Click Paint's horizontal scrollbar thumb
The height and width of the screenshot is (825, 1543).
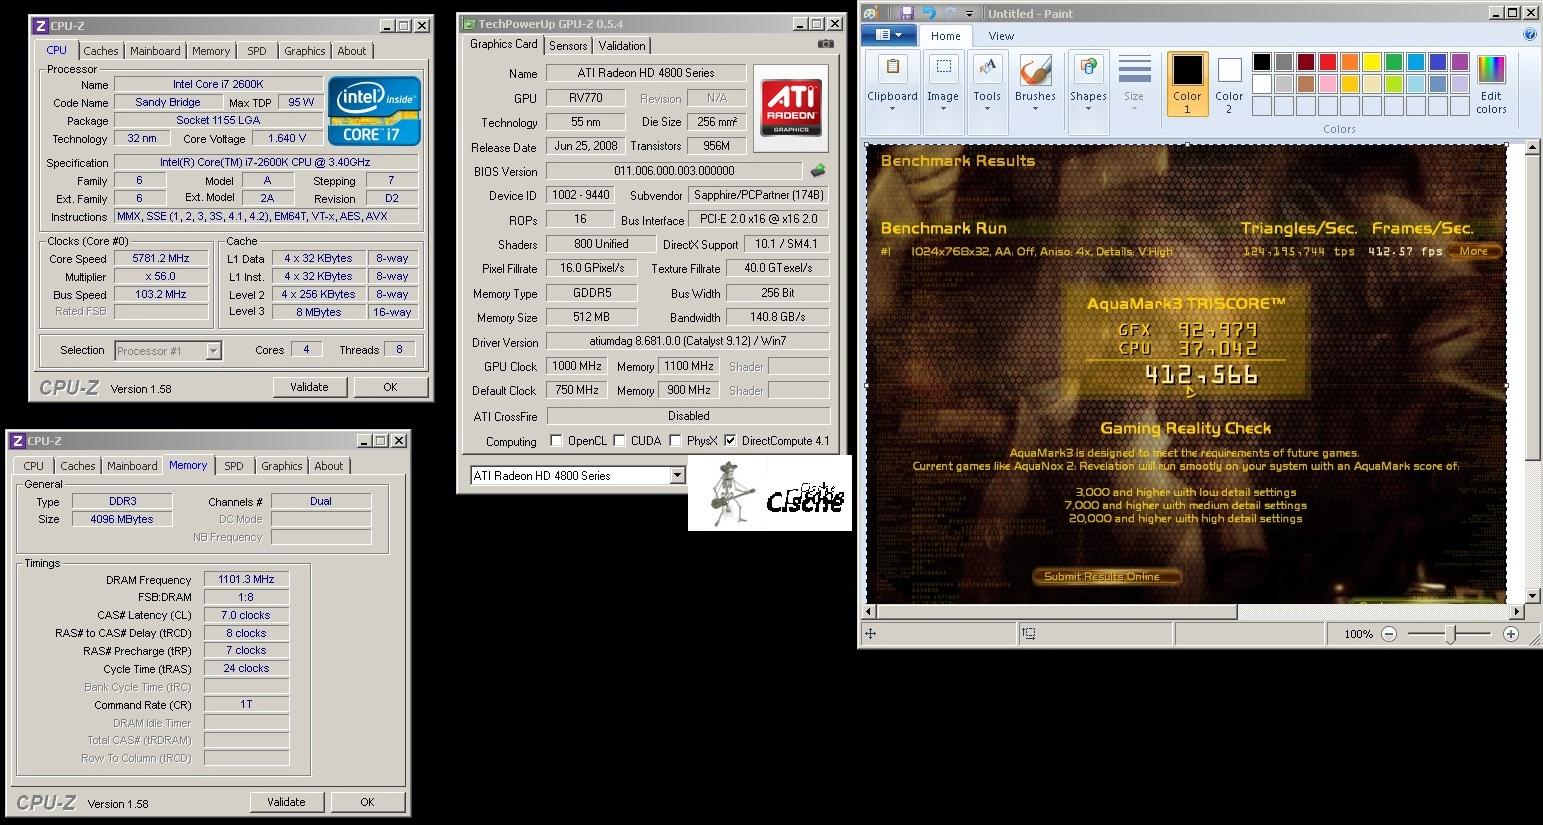pos(1057,611)
